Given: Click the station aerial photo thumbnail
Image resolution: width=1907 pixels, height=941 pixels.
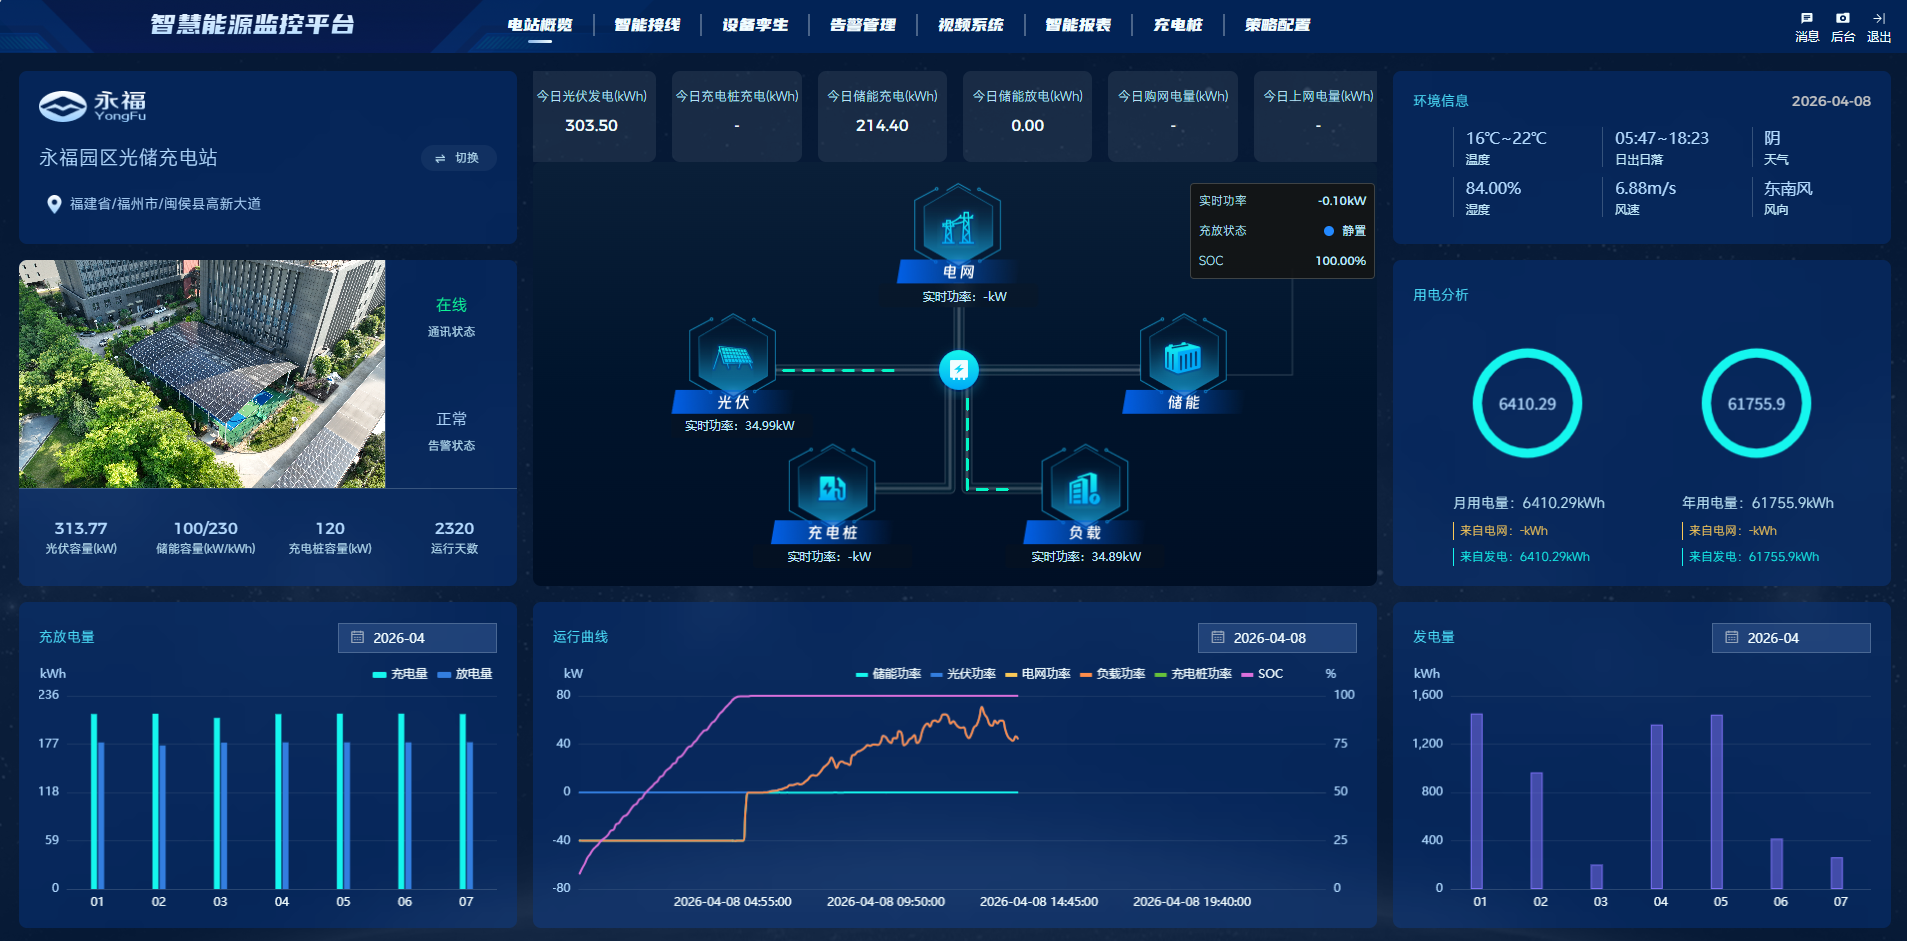Looking at the screenshot, I should tap(202, 374).
